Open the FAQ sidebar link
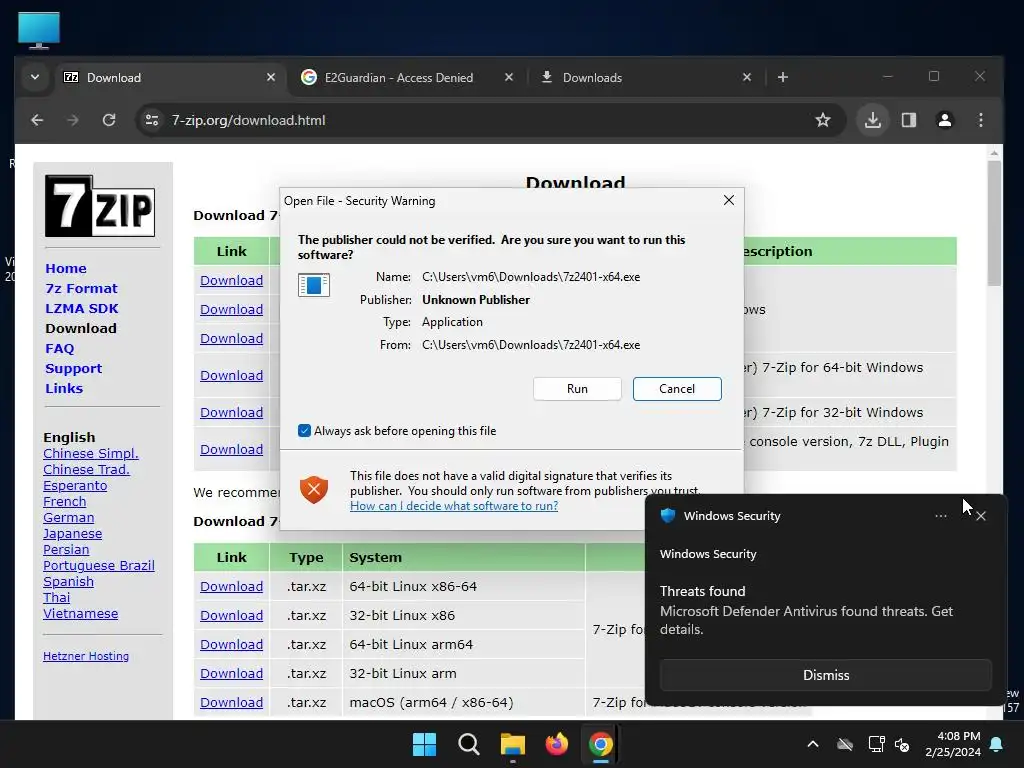This screenshot has height=768, width=1024. [x=59, y=348]
